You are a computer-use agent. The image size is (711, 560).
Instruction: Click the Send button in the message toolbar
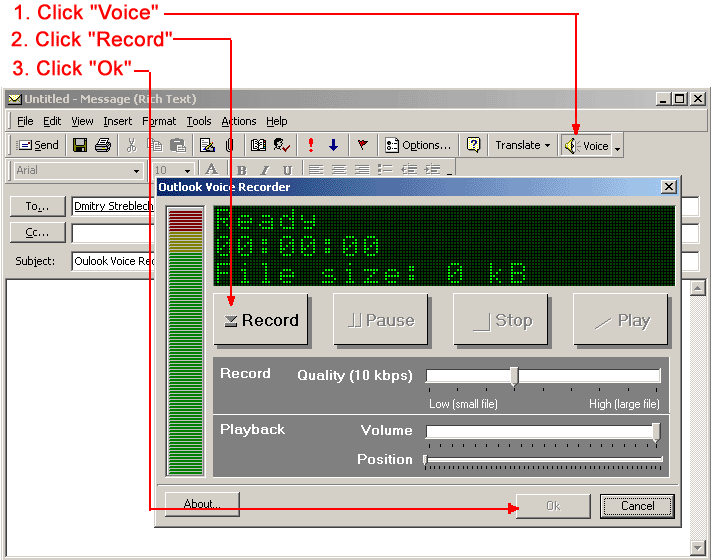(38, 145)
